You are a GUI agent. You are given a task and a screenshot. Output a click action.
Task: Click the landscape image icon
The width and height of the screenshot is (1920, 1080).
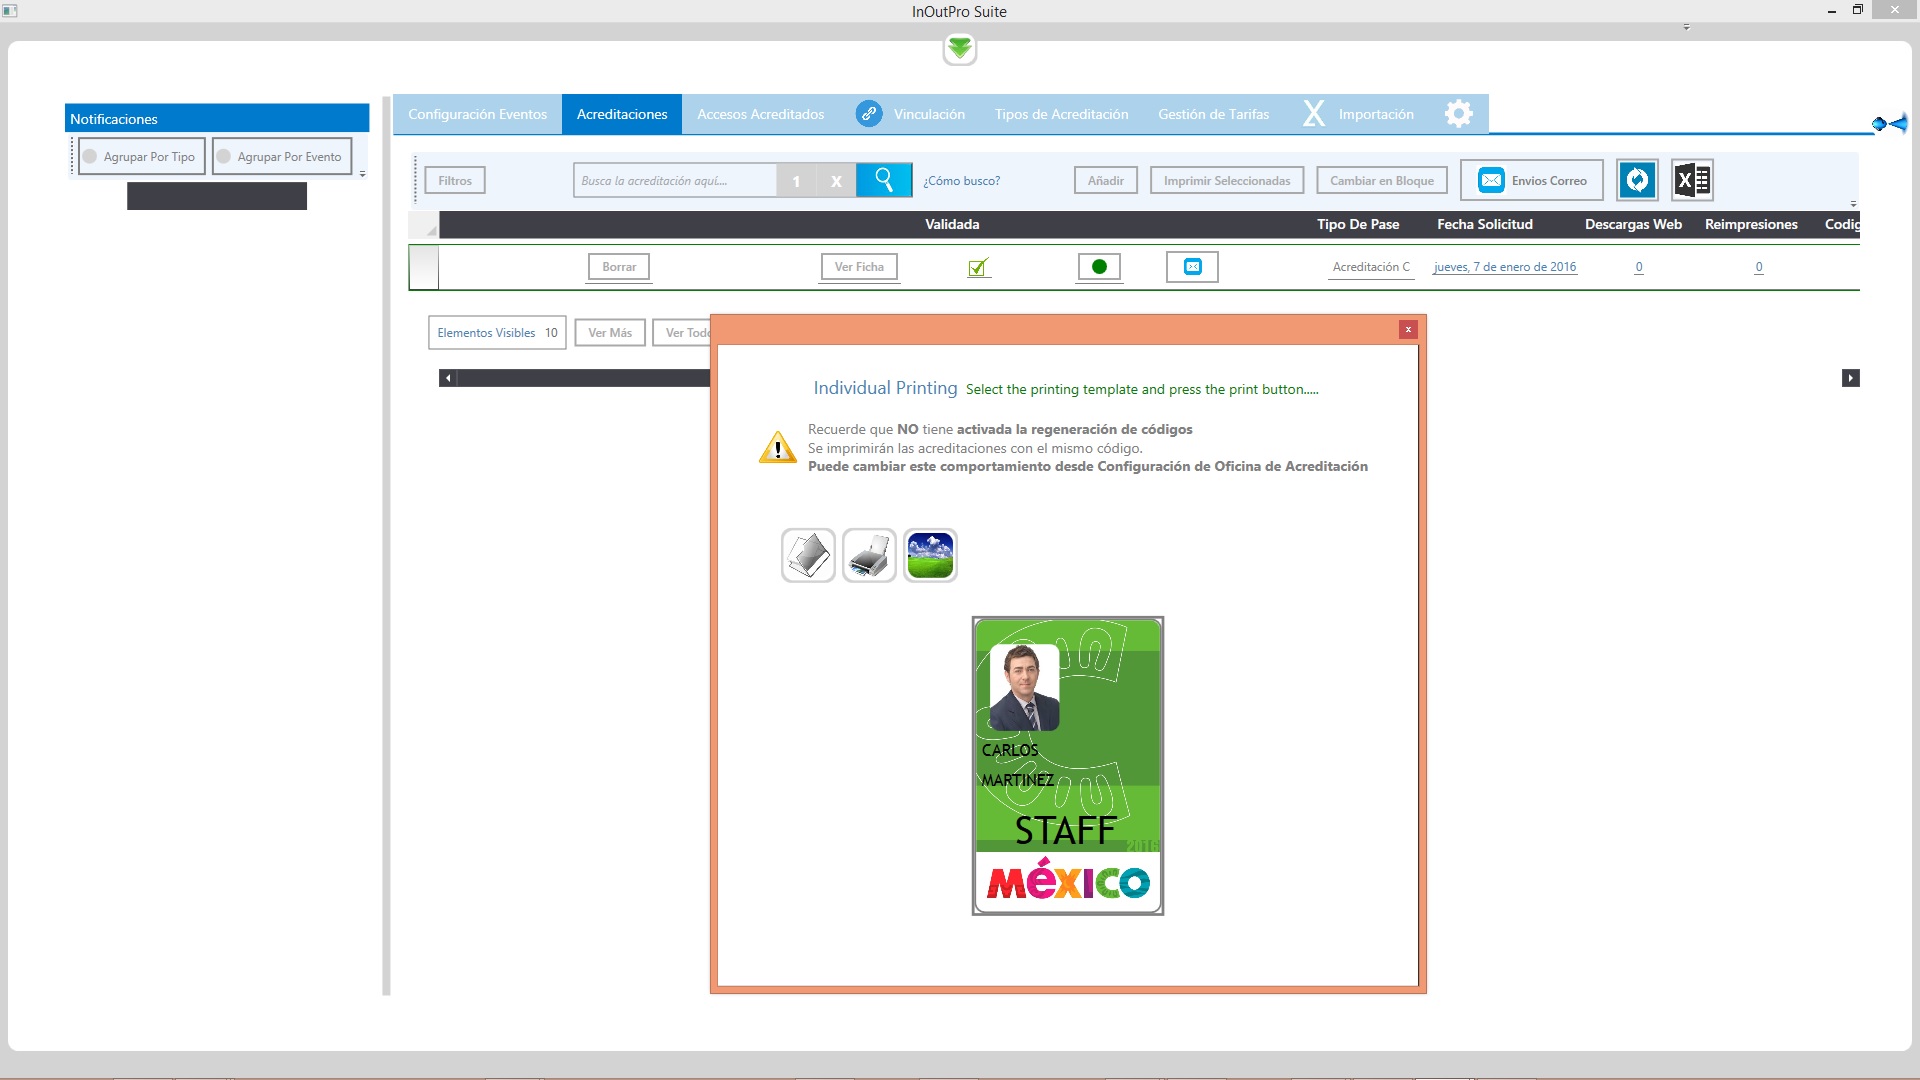coord(930,555)
